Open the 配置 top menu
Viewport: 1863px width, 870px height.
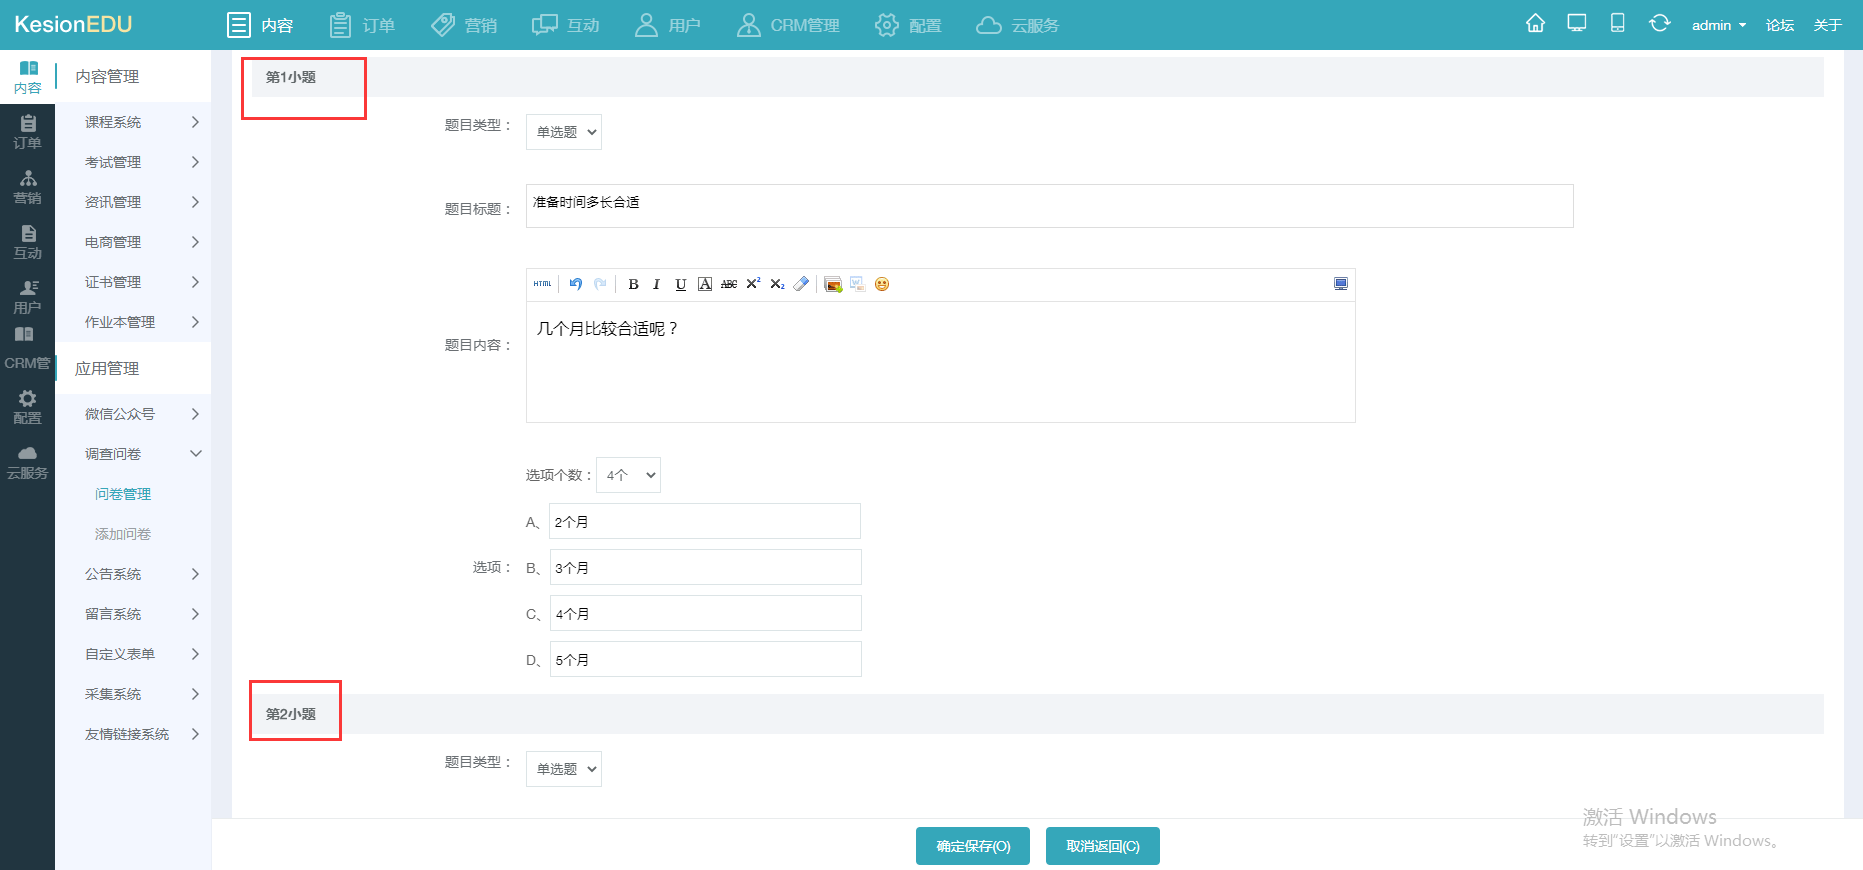pyautogui.click(x=908, y=25)
